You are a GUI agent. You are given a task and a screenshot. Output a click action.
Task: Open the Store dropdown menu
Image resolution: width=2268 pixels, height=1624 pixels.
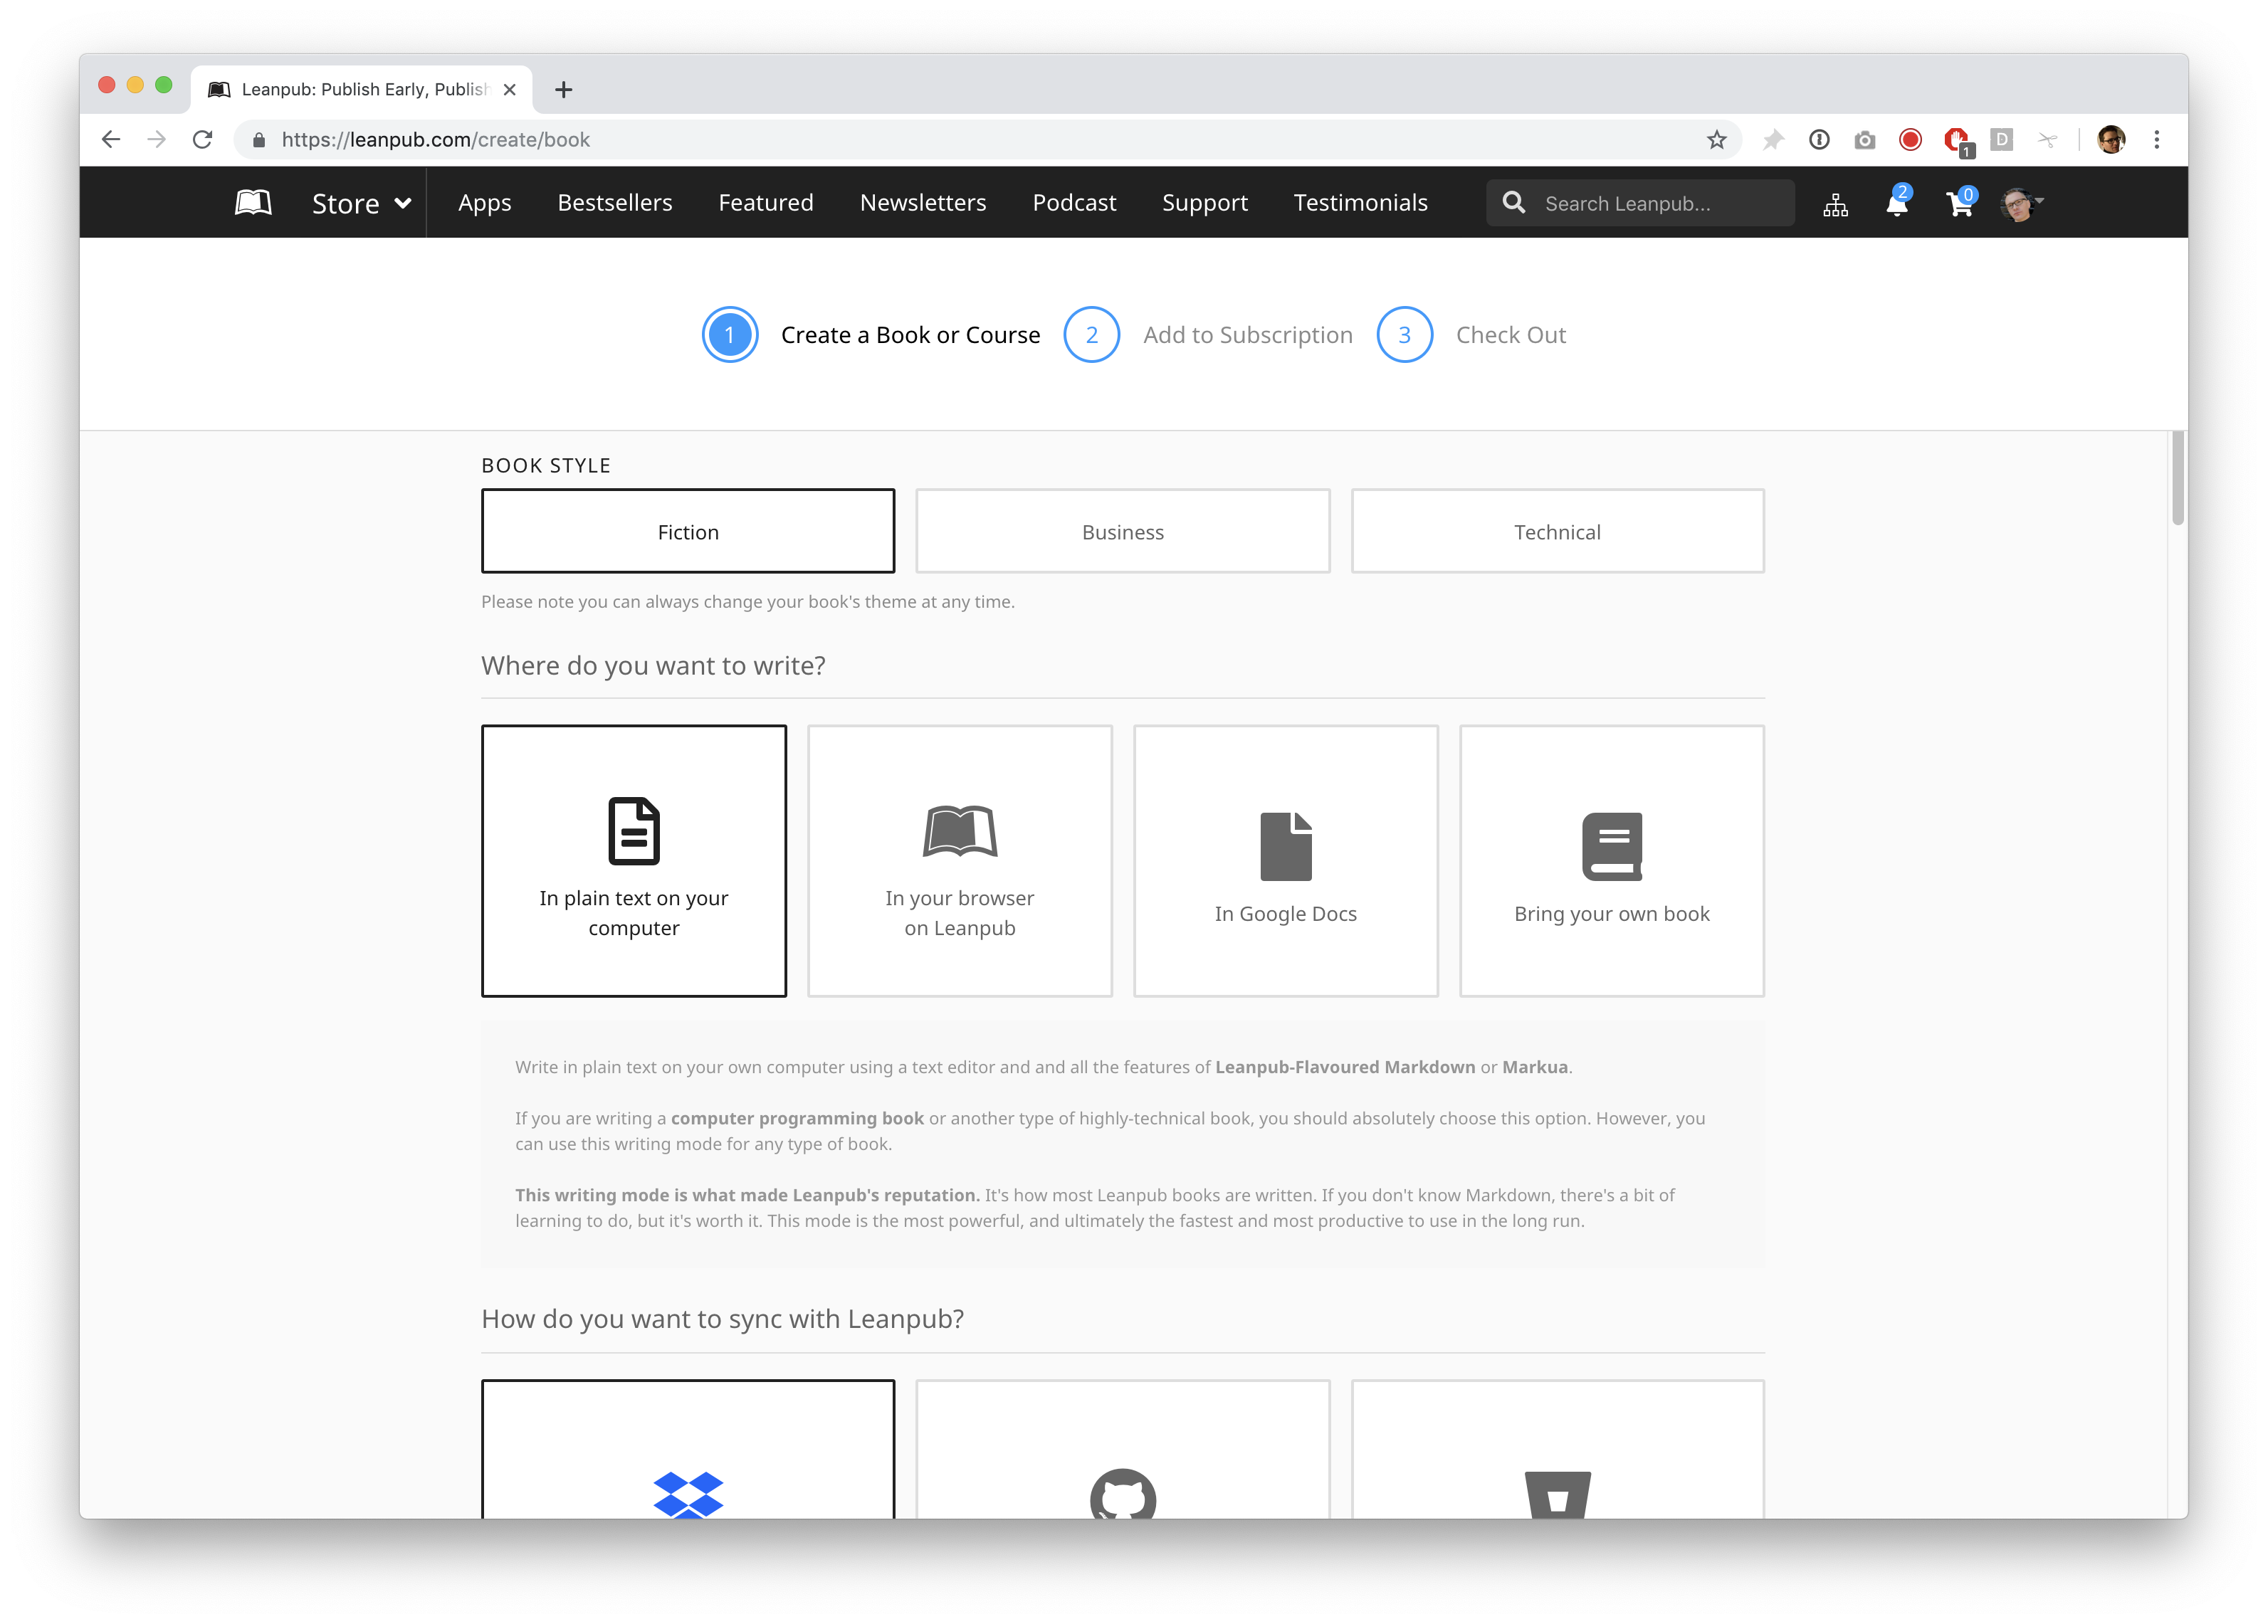click(361, 203)
